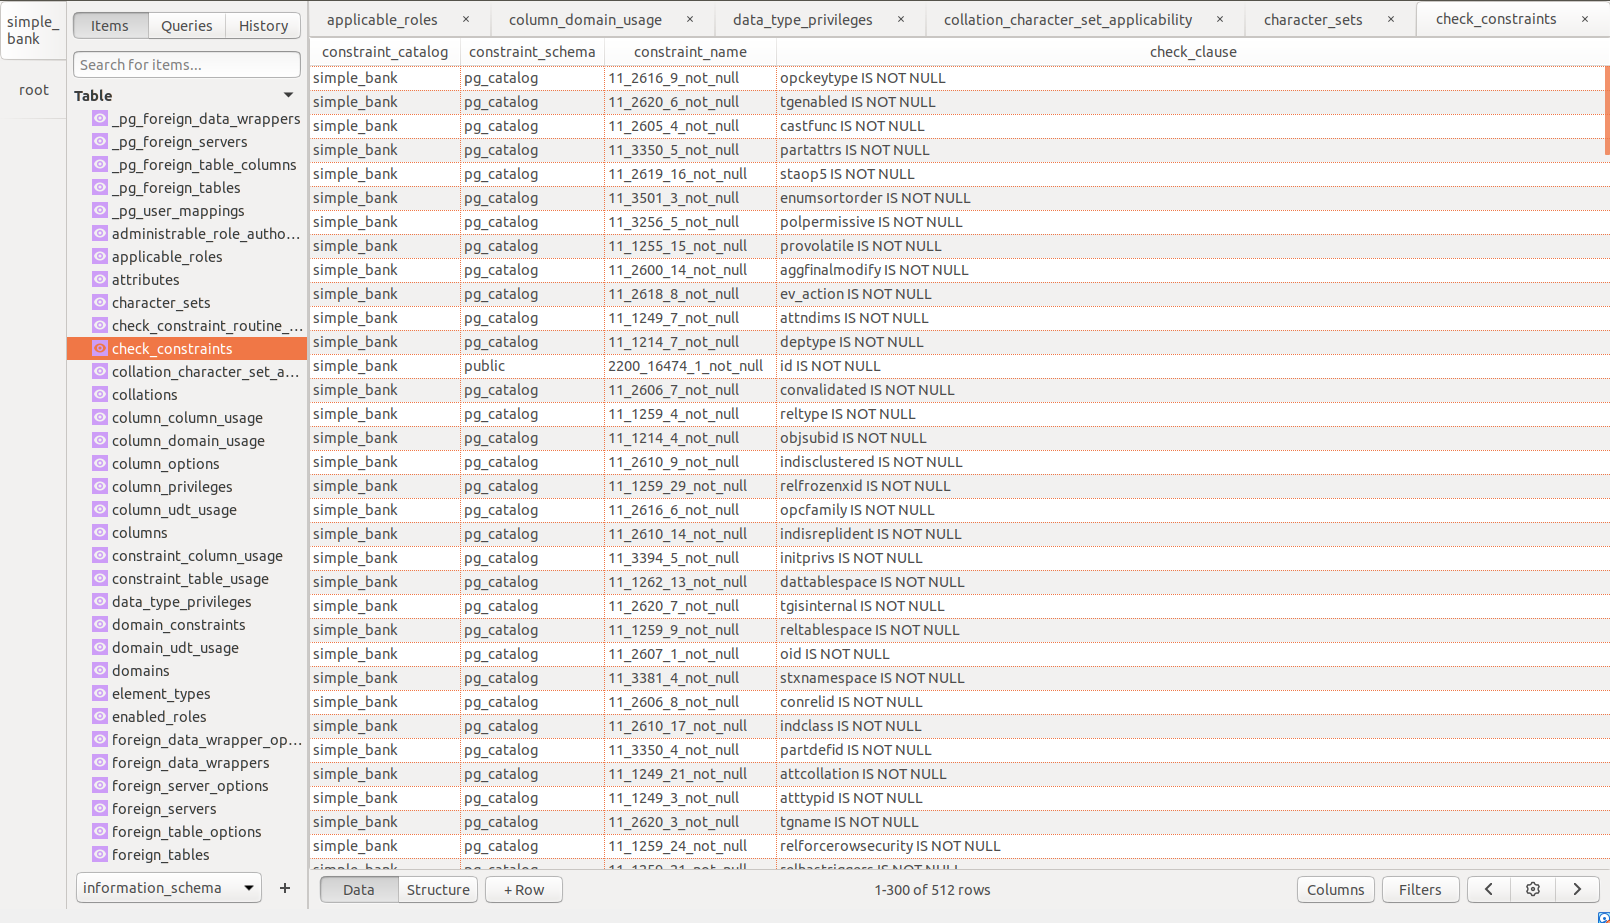
Task: Switch to the Structure tab
Action: pyautogui.click(x=438, y=889)
